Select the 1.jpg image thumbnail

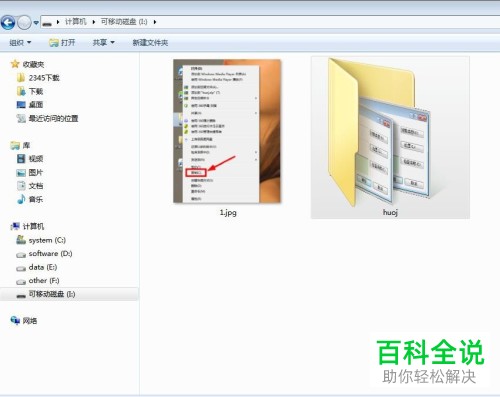227,131
